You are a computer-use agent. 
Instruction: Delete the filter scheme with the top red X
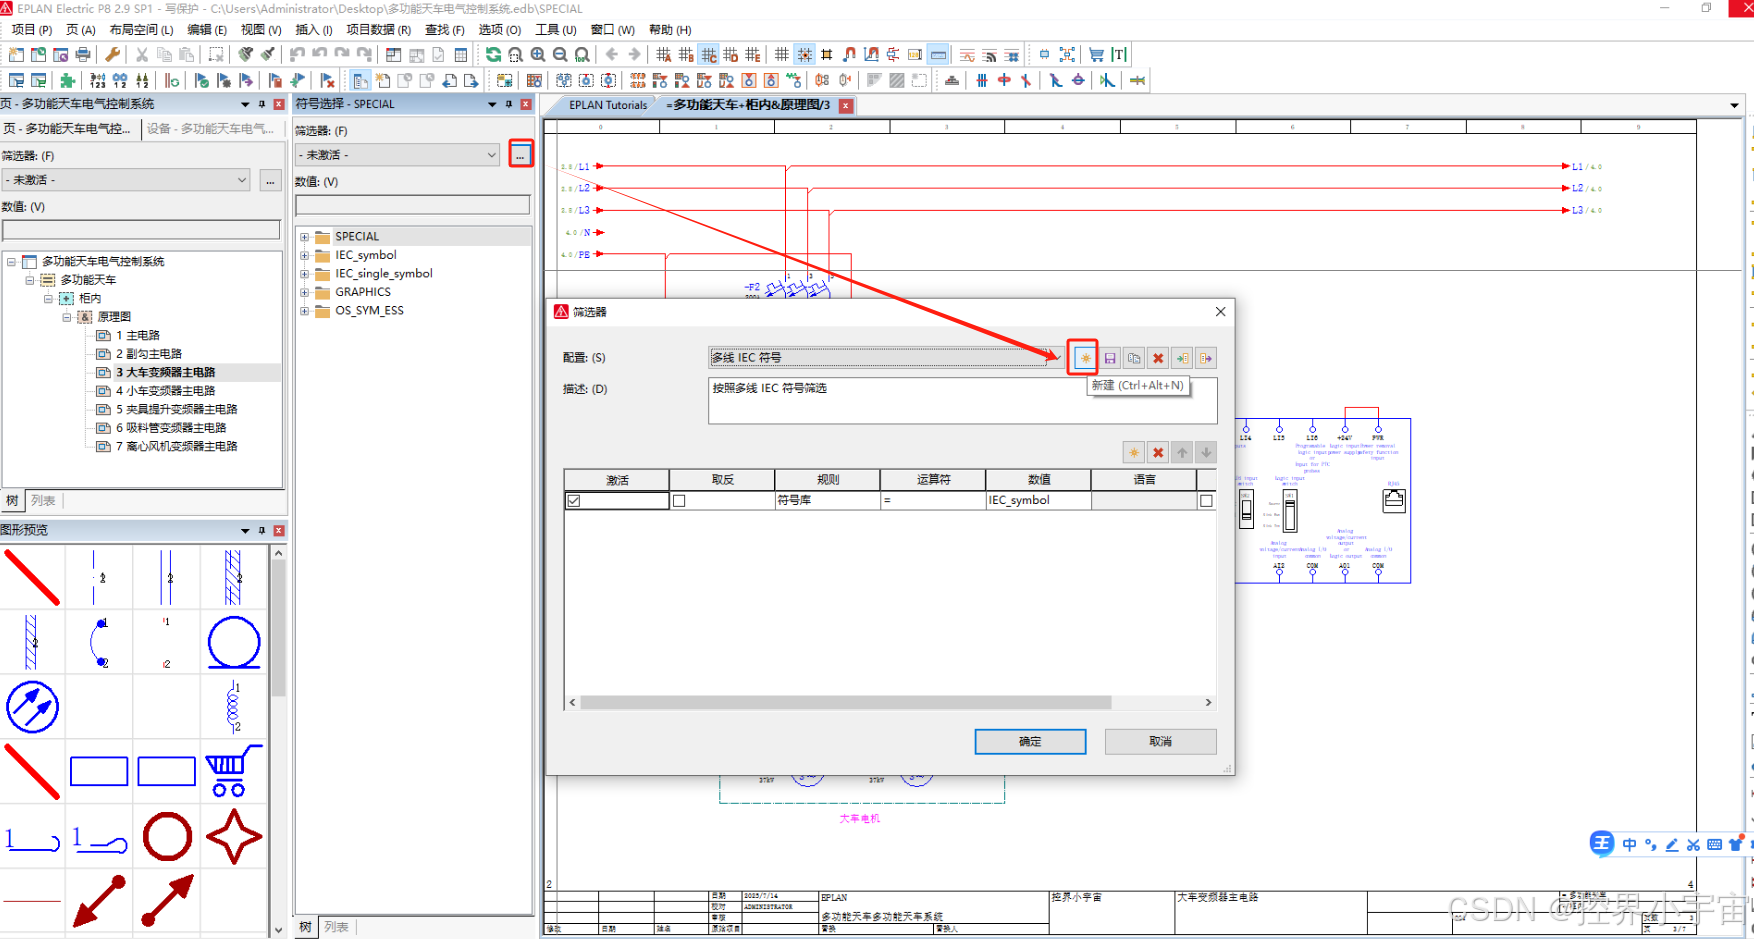1158,358
